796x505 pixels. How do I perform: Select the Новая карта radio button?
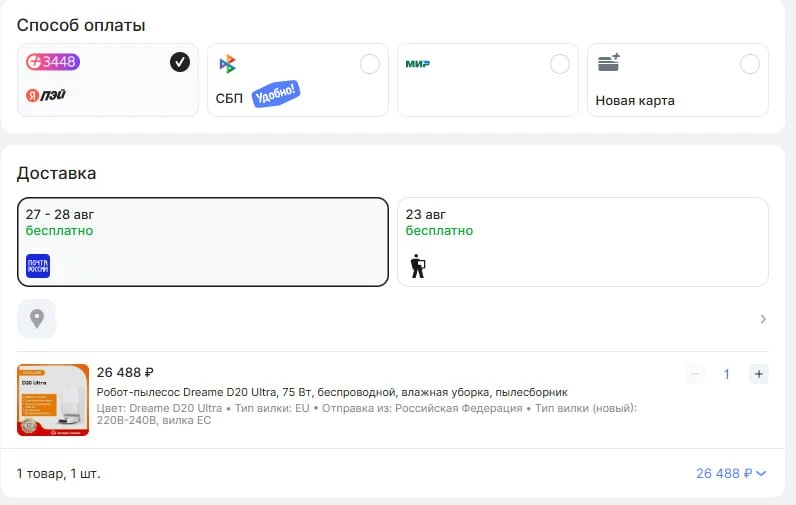pos(750,64)
